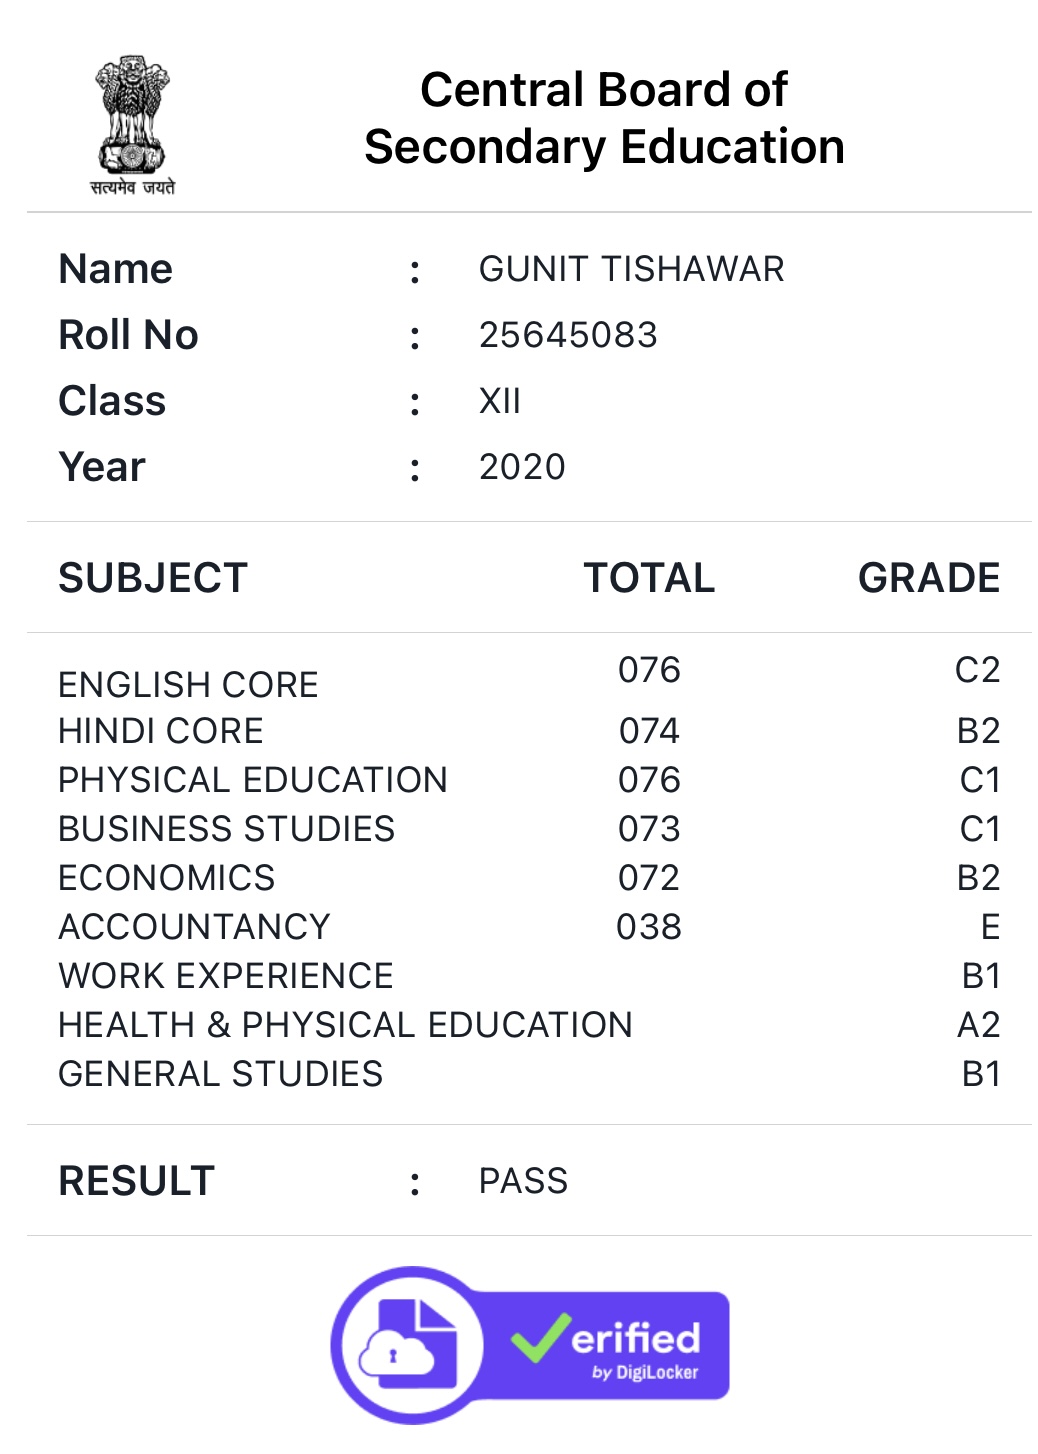Select the Central Board of Secondary Education title

tap(604, 118)
